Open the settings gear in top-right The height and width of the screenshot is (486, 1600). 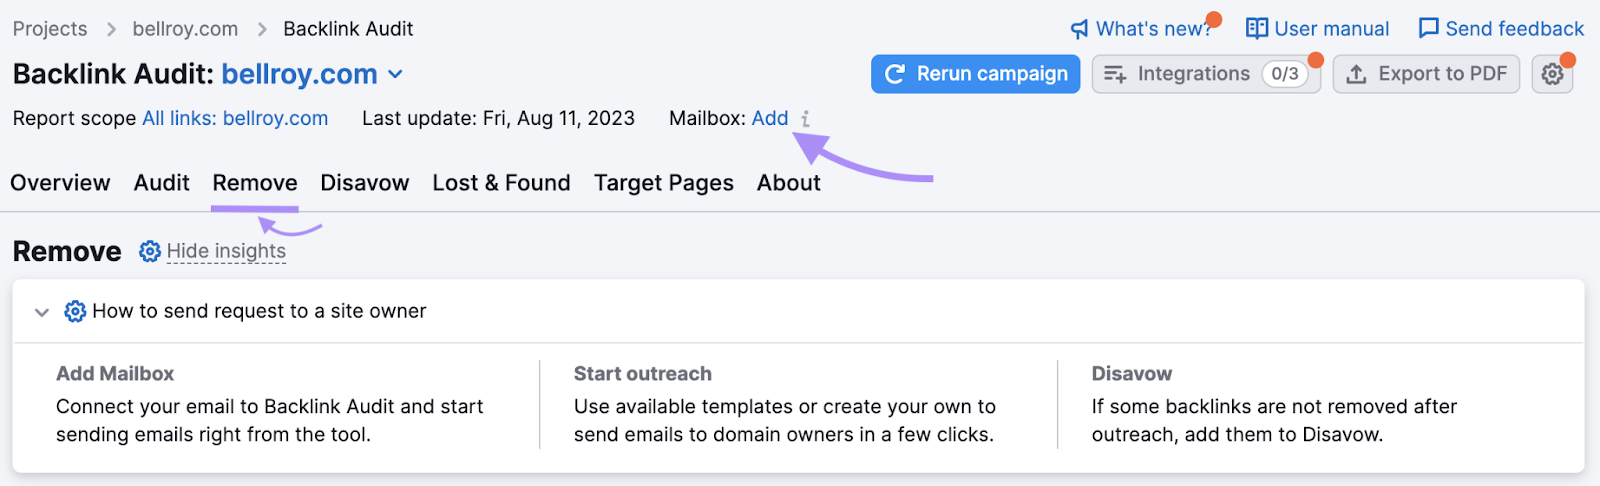(x=1552, y=74)
